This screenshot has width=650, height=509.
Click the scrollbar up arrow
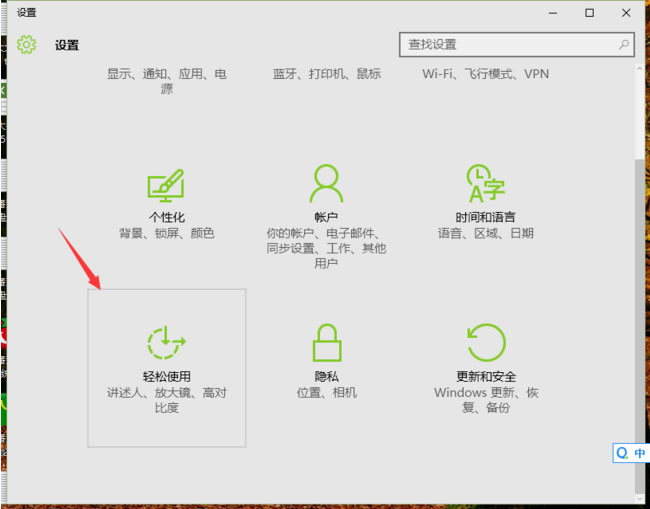tap(640, 69)
